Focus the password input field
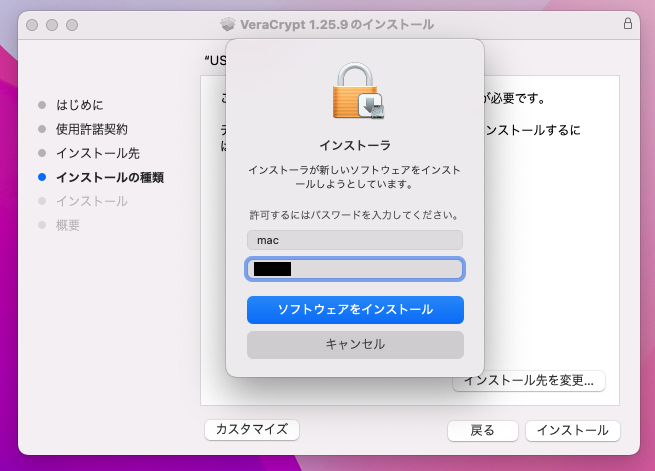This screenshot has width=655, height=471. click(x=355, y=269)
